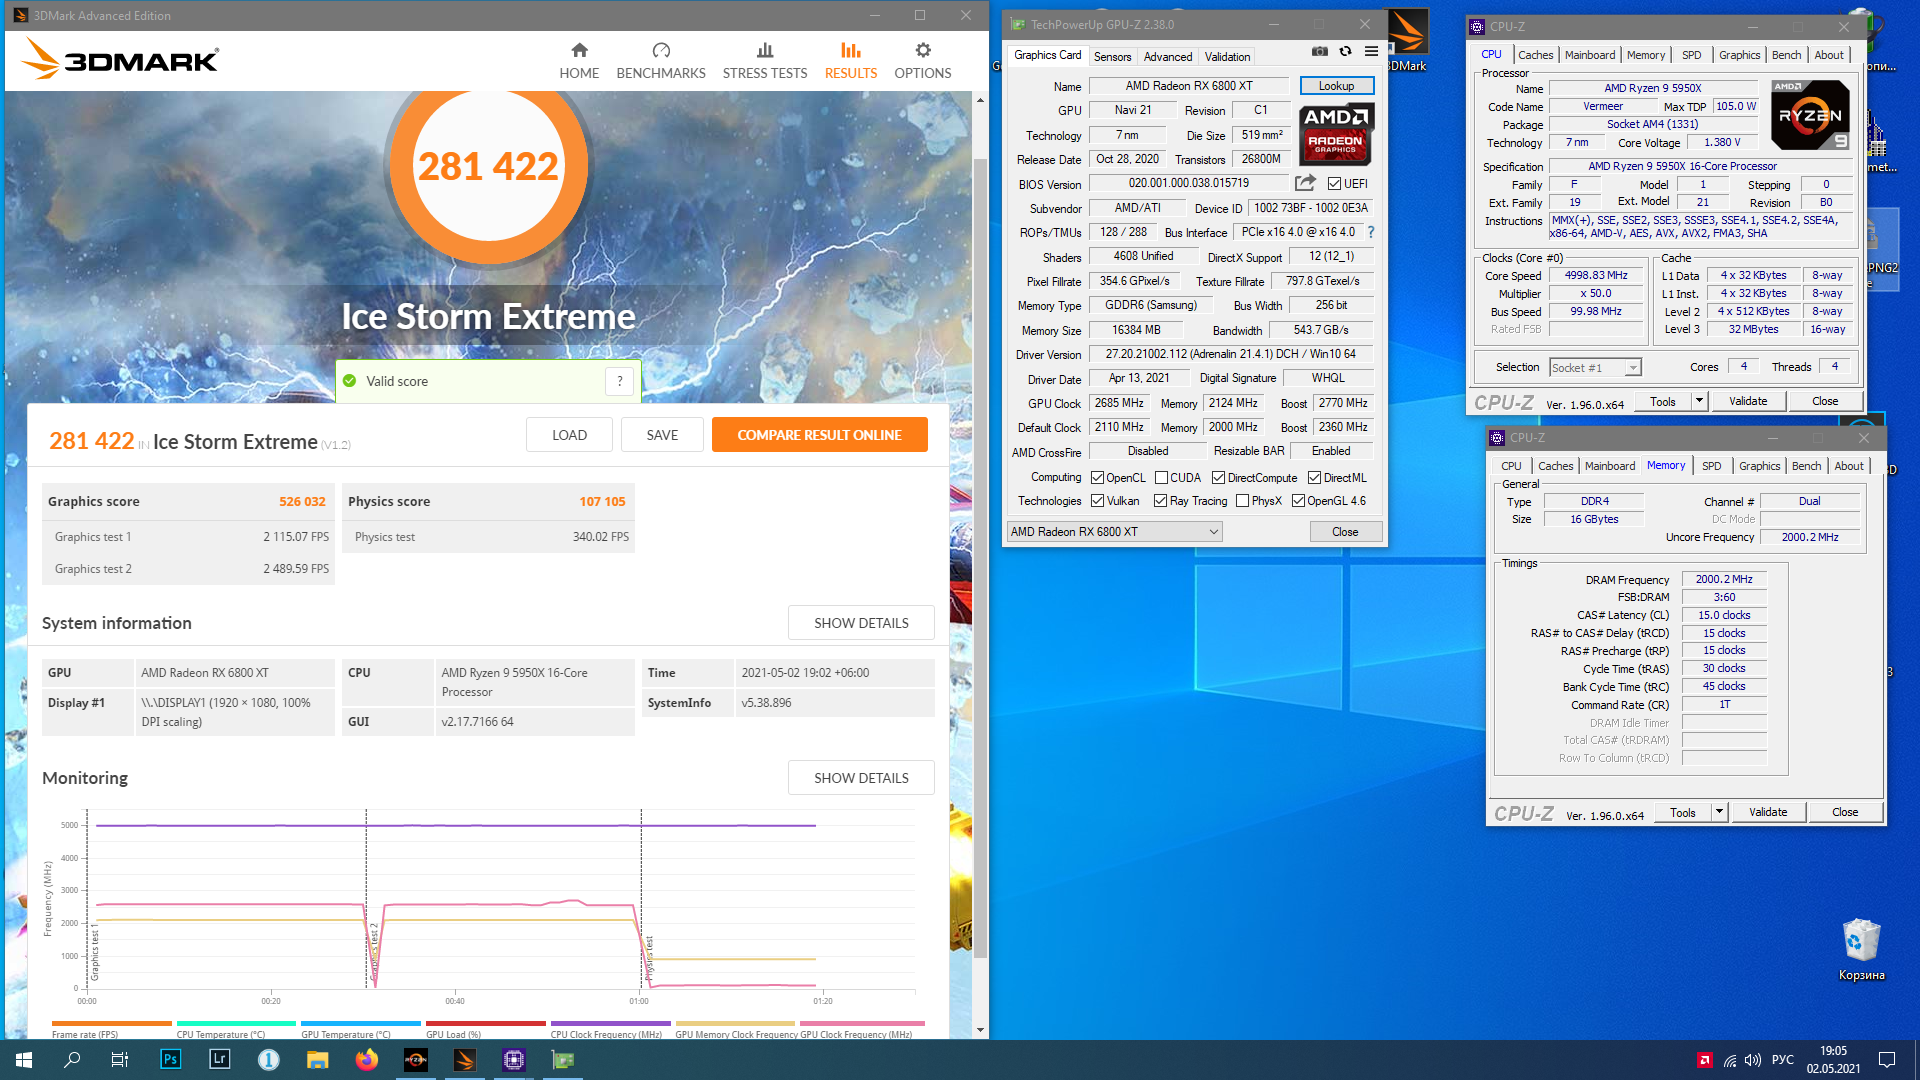1920x1080 pixels.
Task: Open the SPD tab in the lower CPU-Z window
Action: click(x=1712, y=466)
